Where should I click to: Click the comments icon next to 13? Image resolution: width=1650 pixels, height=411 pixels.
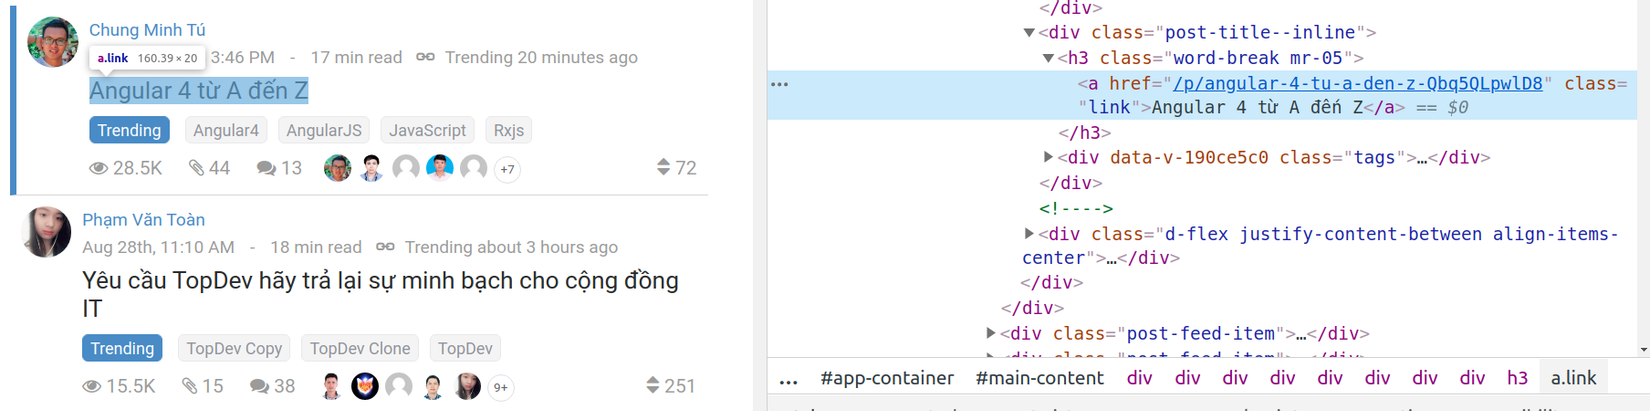pos(266,168)
